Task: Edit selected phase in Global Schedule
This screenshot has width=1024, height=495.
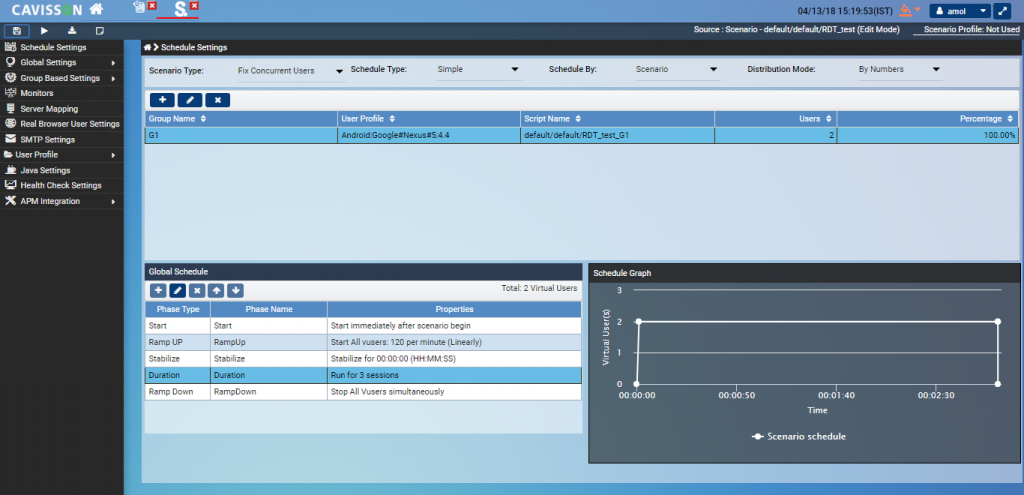Action: 177,290
